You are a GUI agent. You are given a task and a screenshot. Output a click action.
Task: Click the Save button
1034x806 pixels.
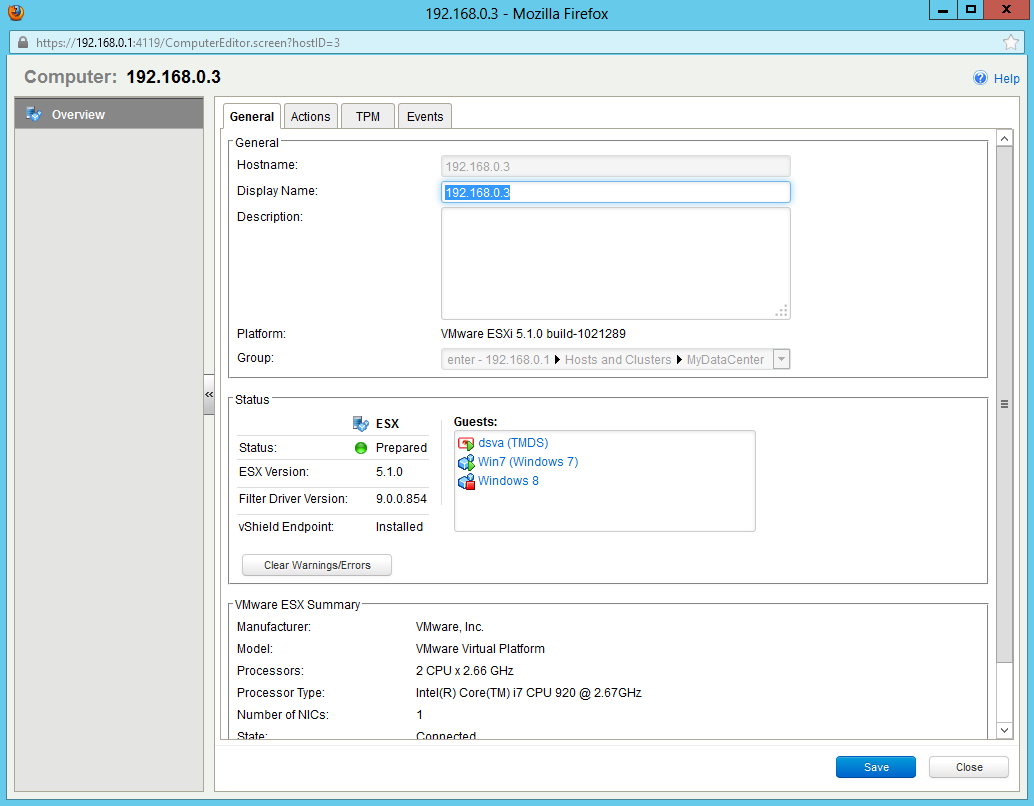[876, 767]
